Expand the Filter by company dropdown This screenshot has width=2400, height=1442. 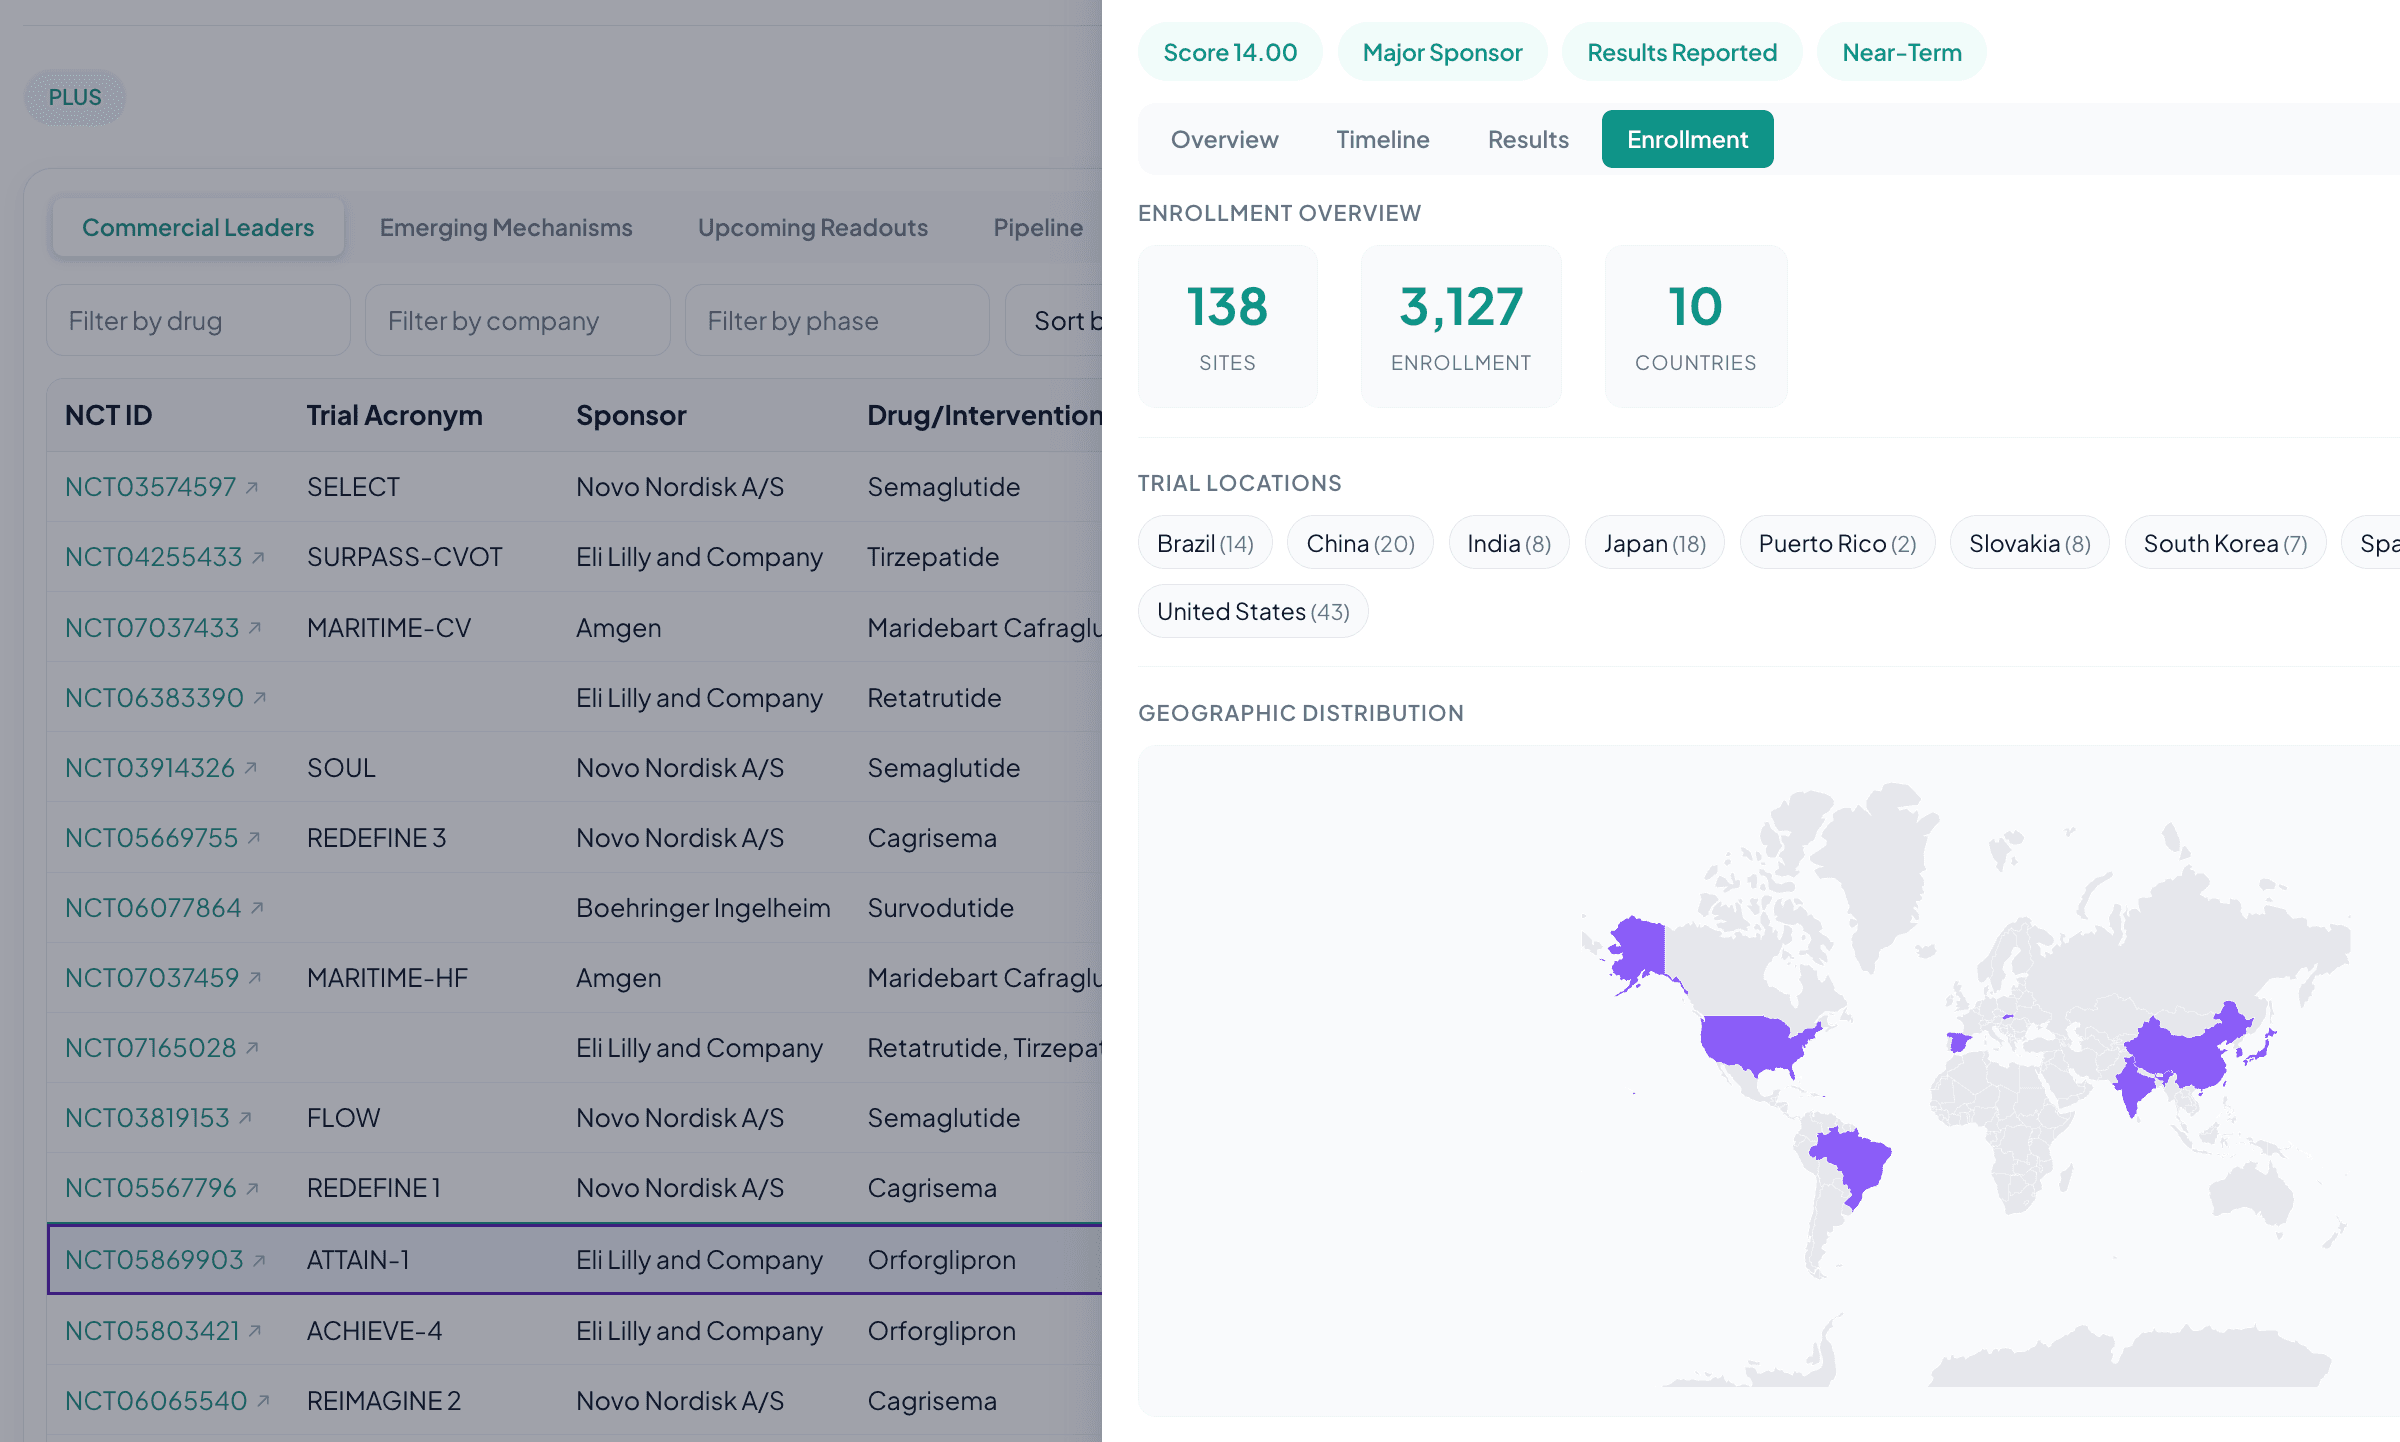coord(517,321)
